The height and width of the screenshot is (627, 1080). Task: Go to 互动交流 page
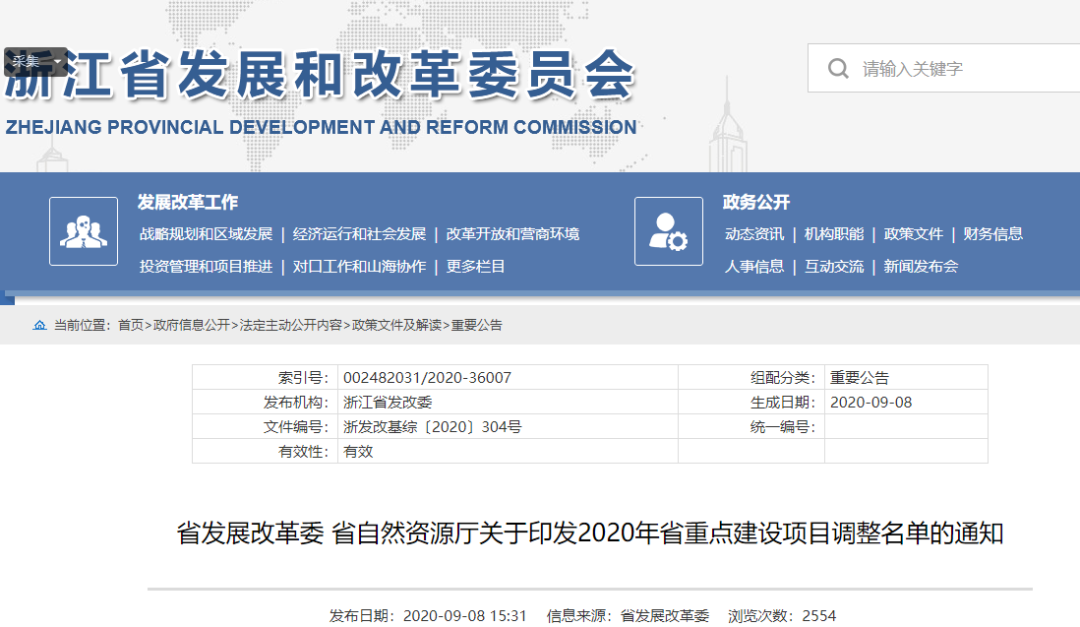click(x=833, y=267)
